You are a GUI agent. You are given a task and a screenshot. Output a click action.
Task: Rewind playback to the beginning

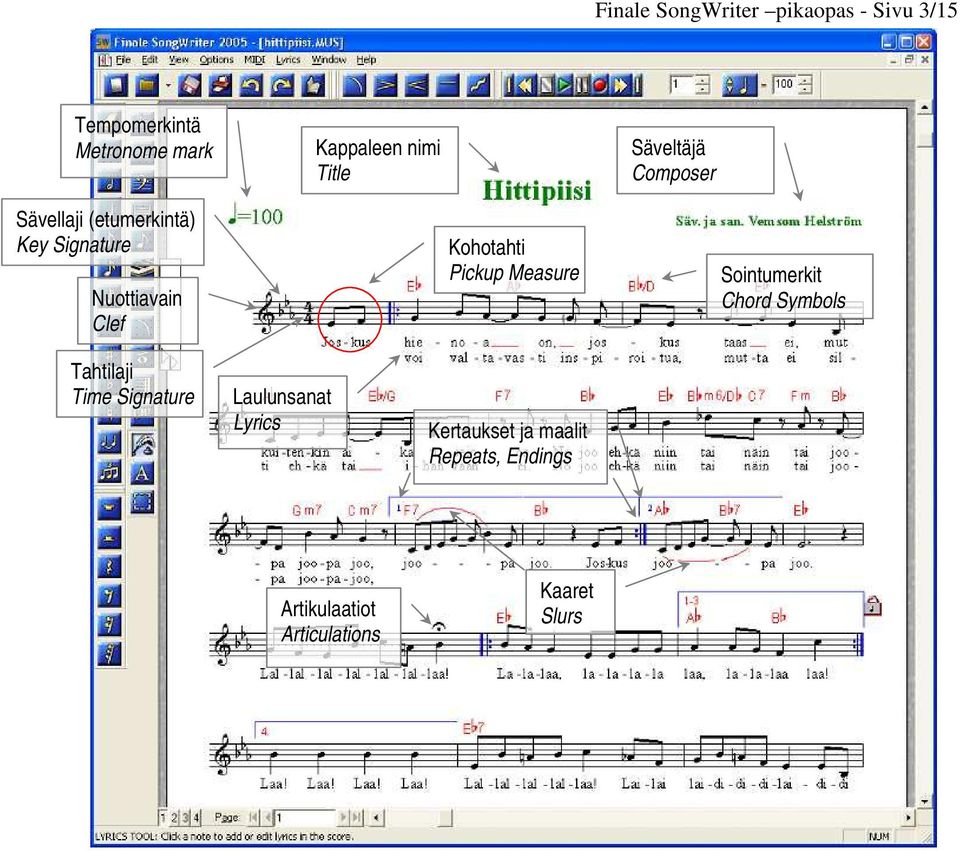click(x=510, y=85)
